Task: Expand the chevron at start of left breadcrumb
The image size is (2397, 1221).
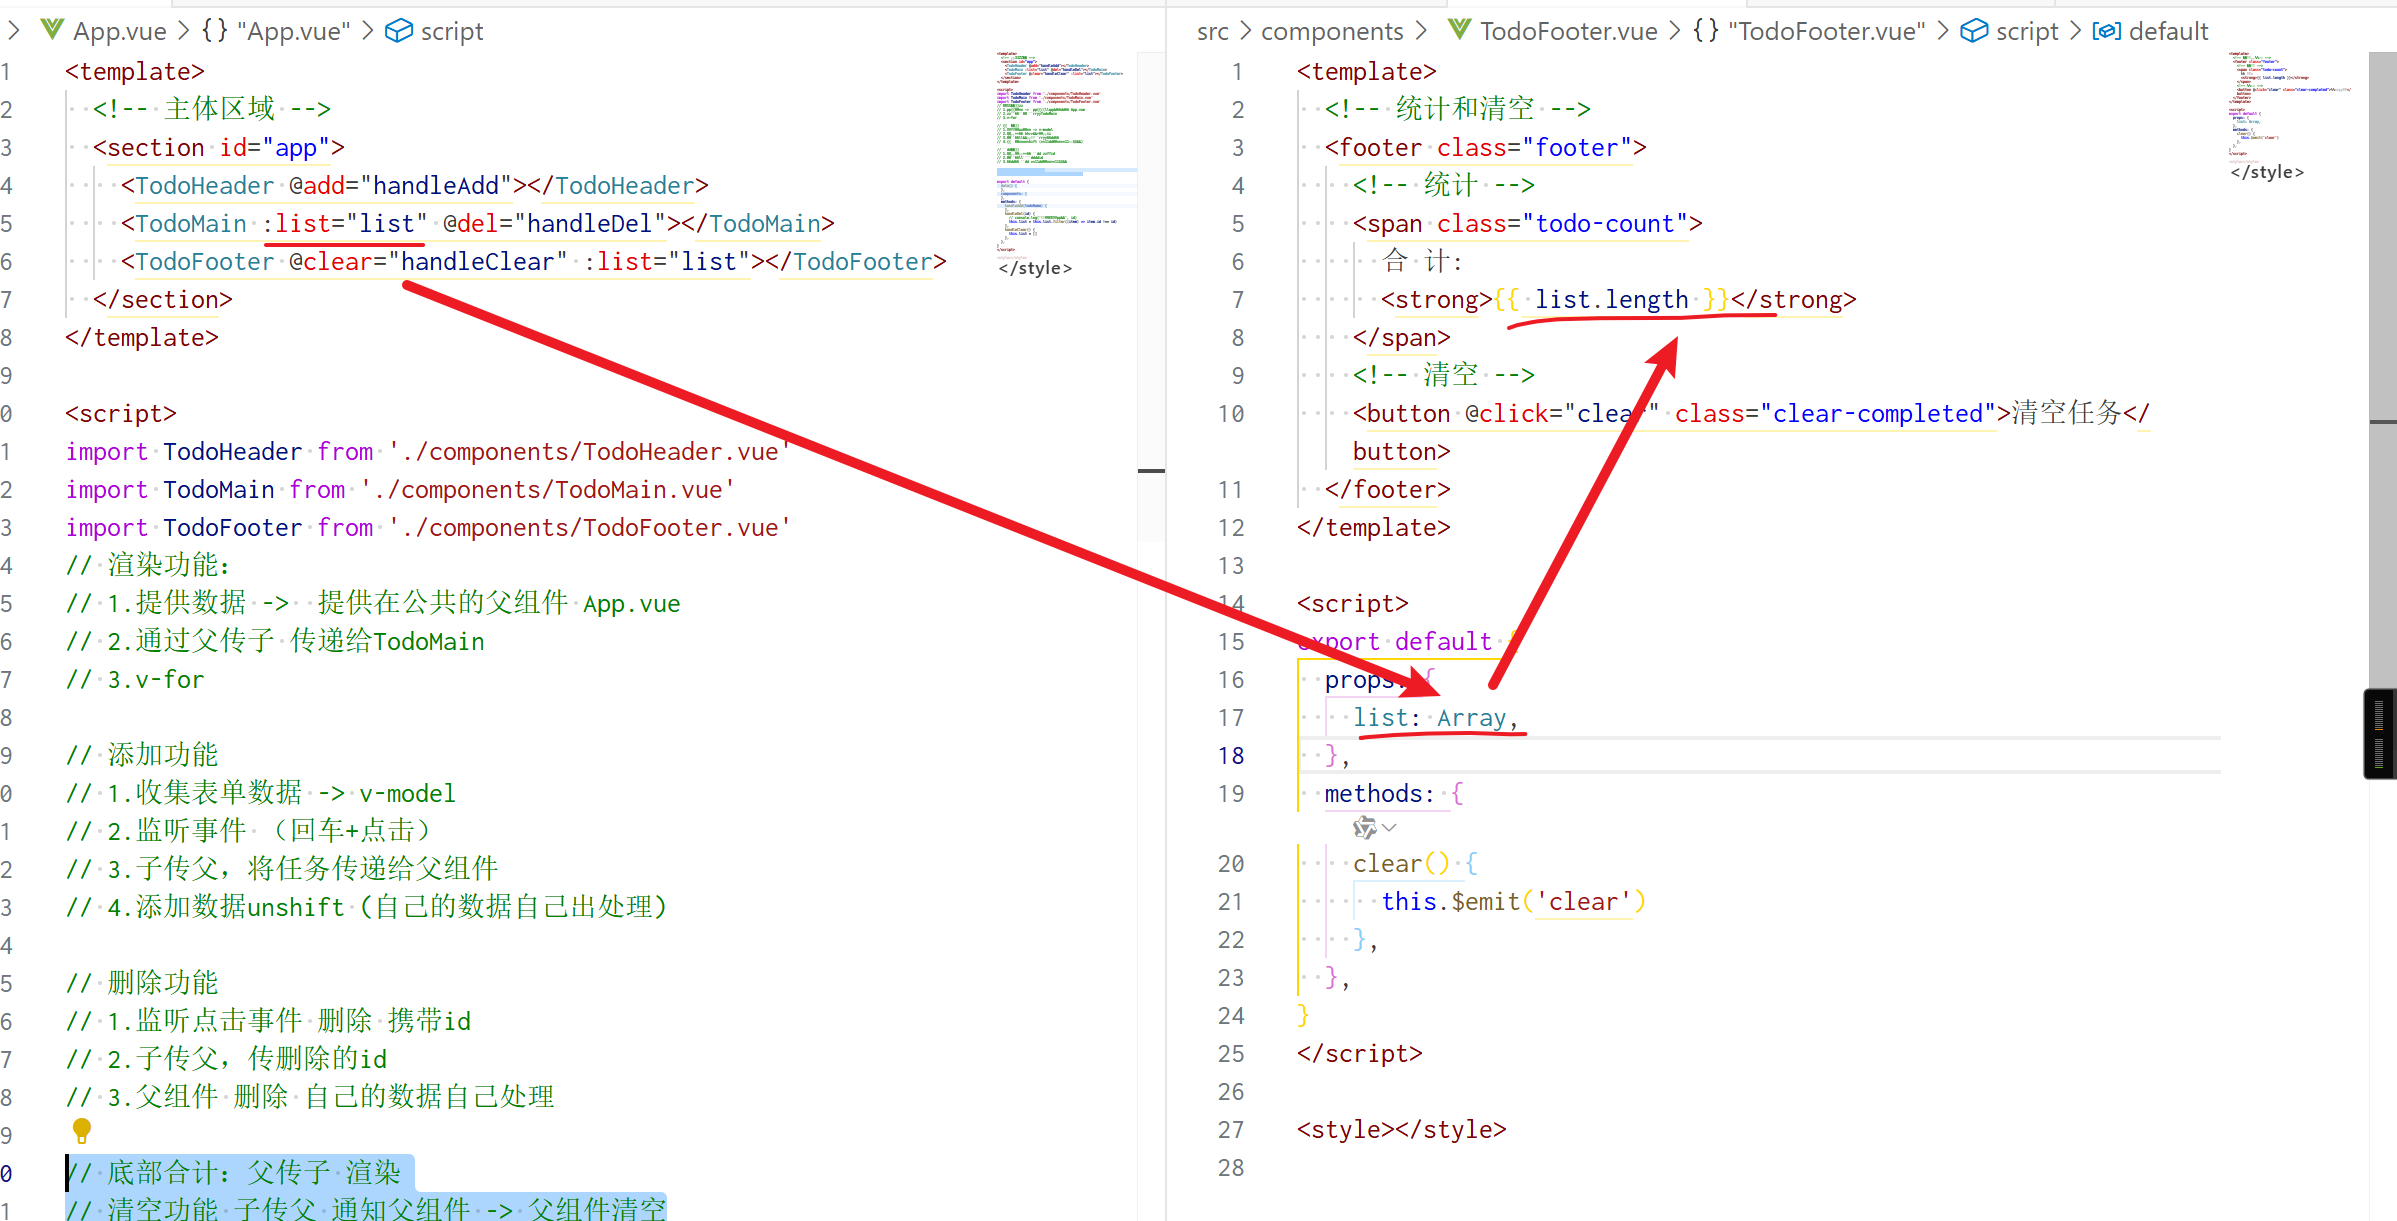Action: tap(14, 30)
